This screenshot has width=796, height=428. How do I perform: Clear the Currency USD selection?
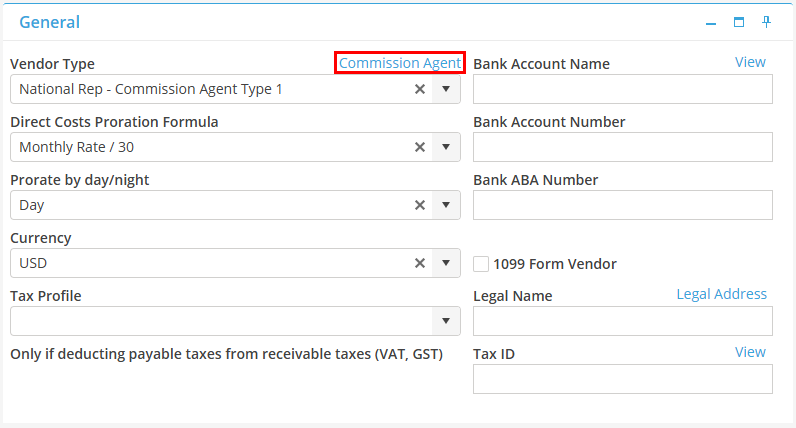pos(420,263)
